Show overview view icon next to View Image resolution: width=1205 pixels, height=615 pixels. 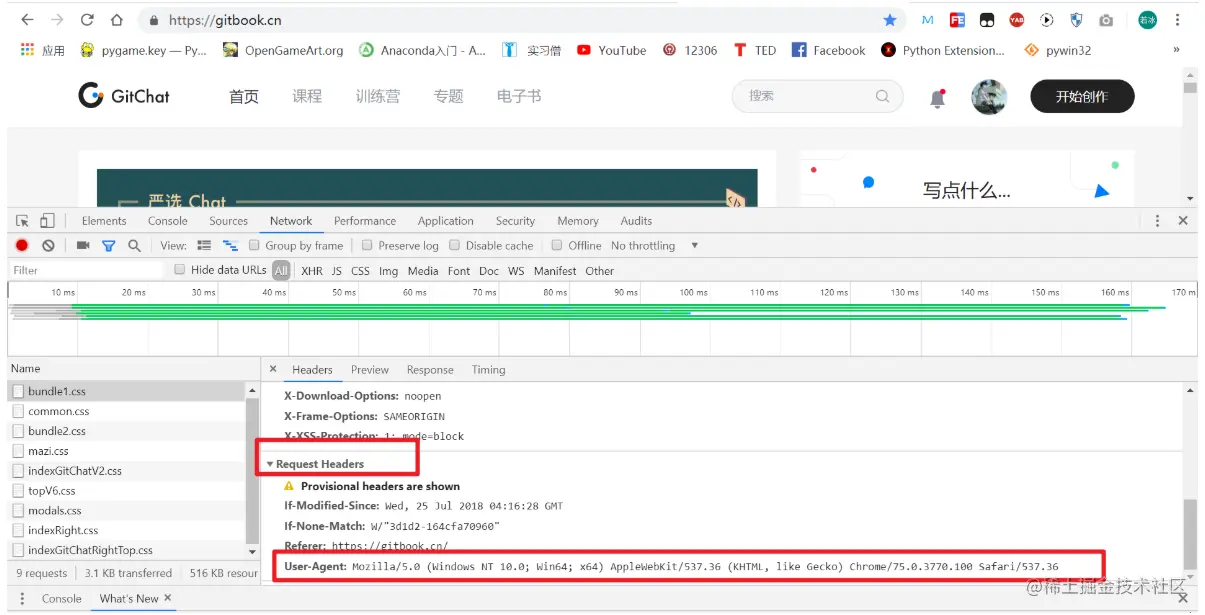pos(230,245)
